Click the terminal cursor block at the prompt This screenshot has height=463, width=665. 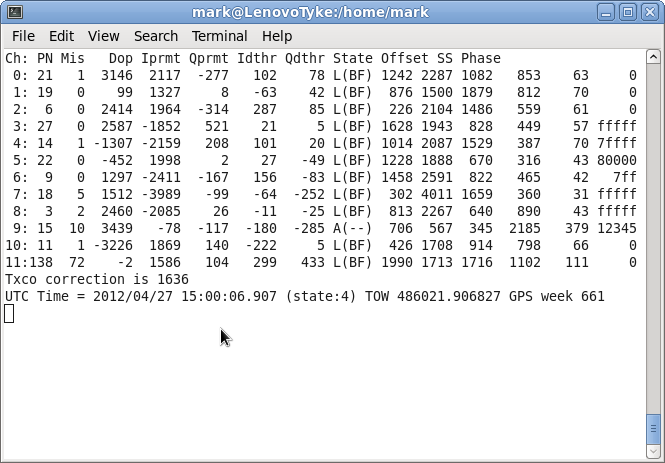(9, 314)
